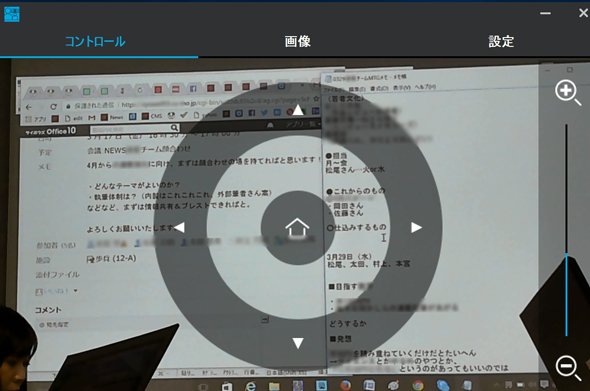Minimize the camera control window
This screenshot has width=590, height=391.
coord(545,13)
